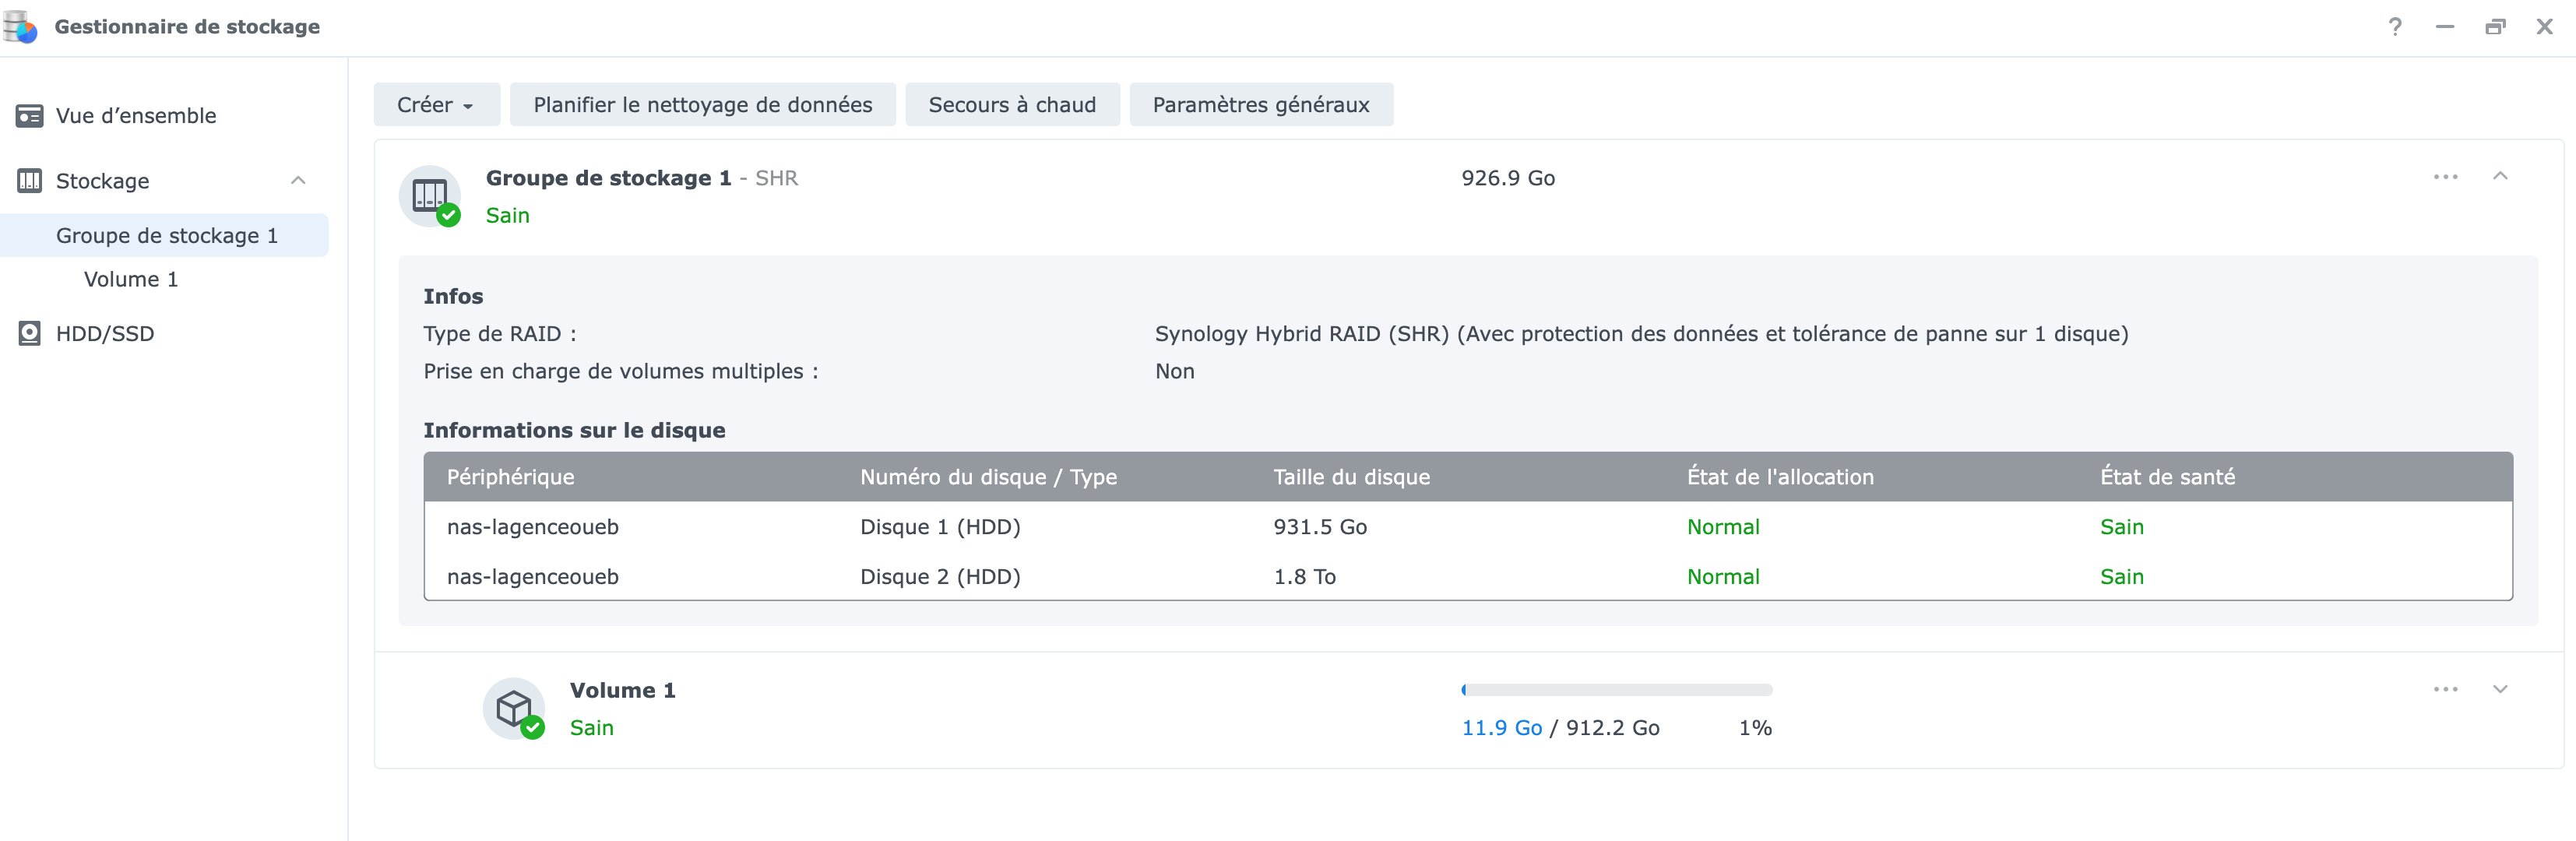Expand Volume 1 details chevron

pyautogui.click(x=2500, y=689)
